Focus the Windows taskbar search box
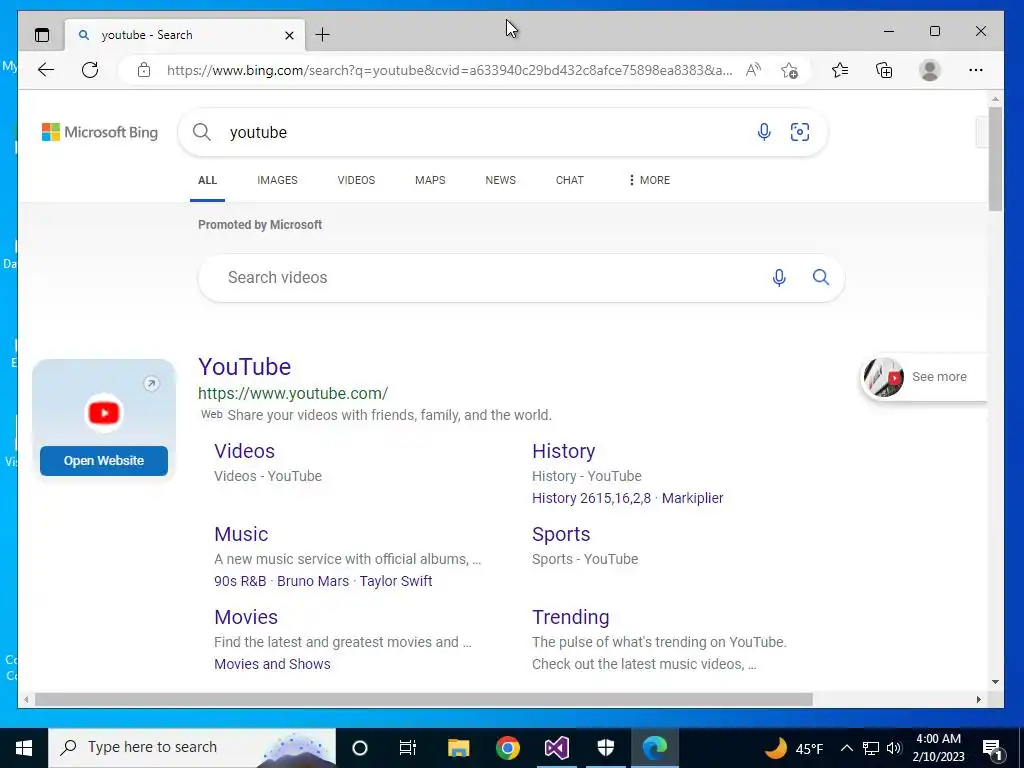 192,747
